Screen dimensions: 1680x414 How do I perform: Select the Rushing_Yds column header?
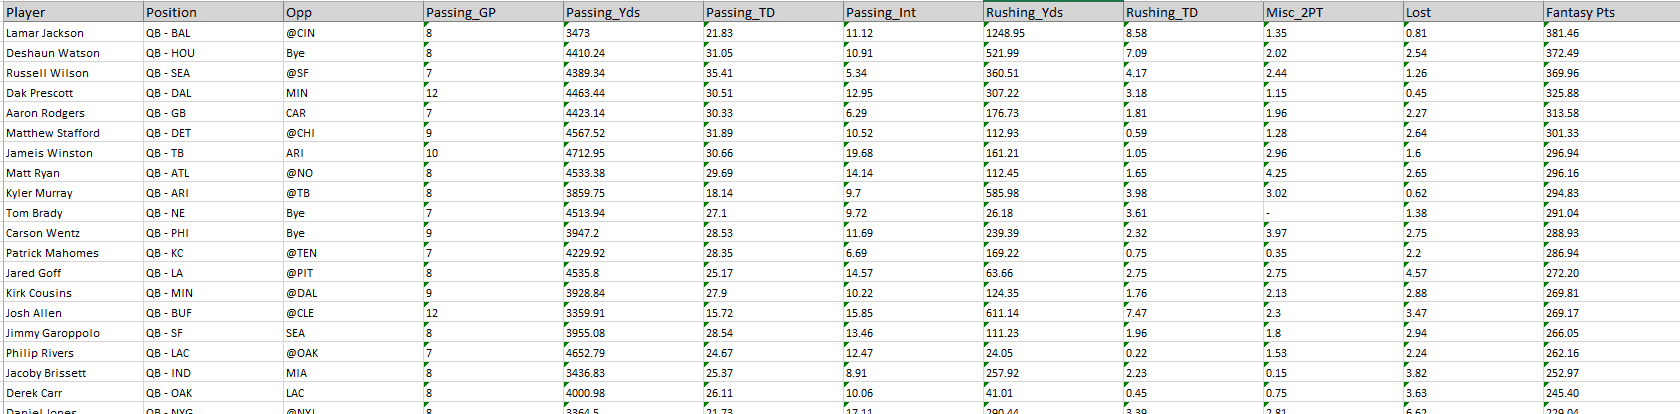(x=1053, y=12)
